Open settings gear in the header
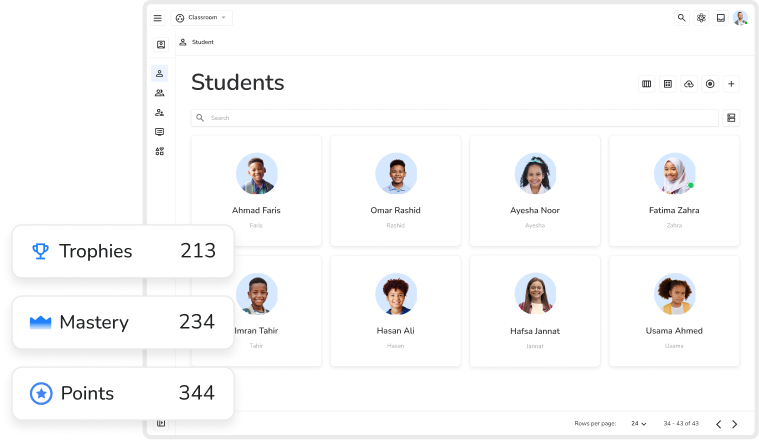 [x=701, y=18]
